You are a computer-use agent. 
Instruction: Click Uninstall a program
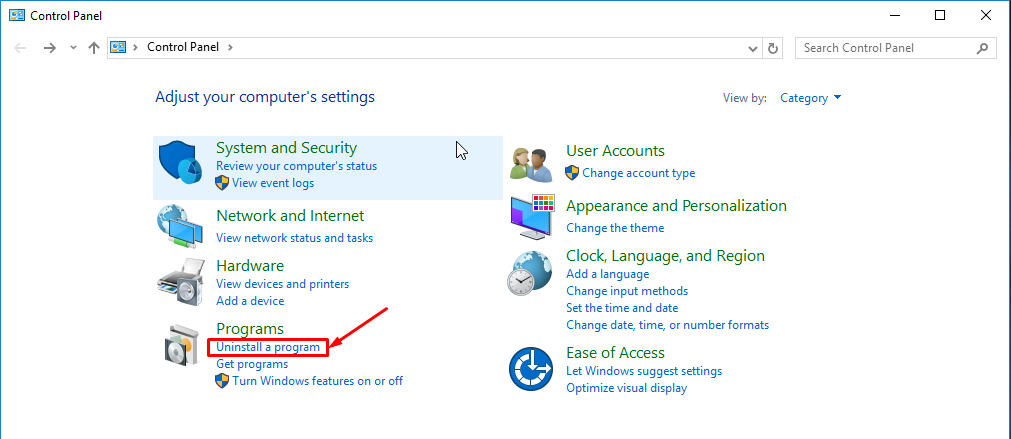pos(268,347)
